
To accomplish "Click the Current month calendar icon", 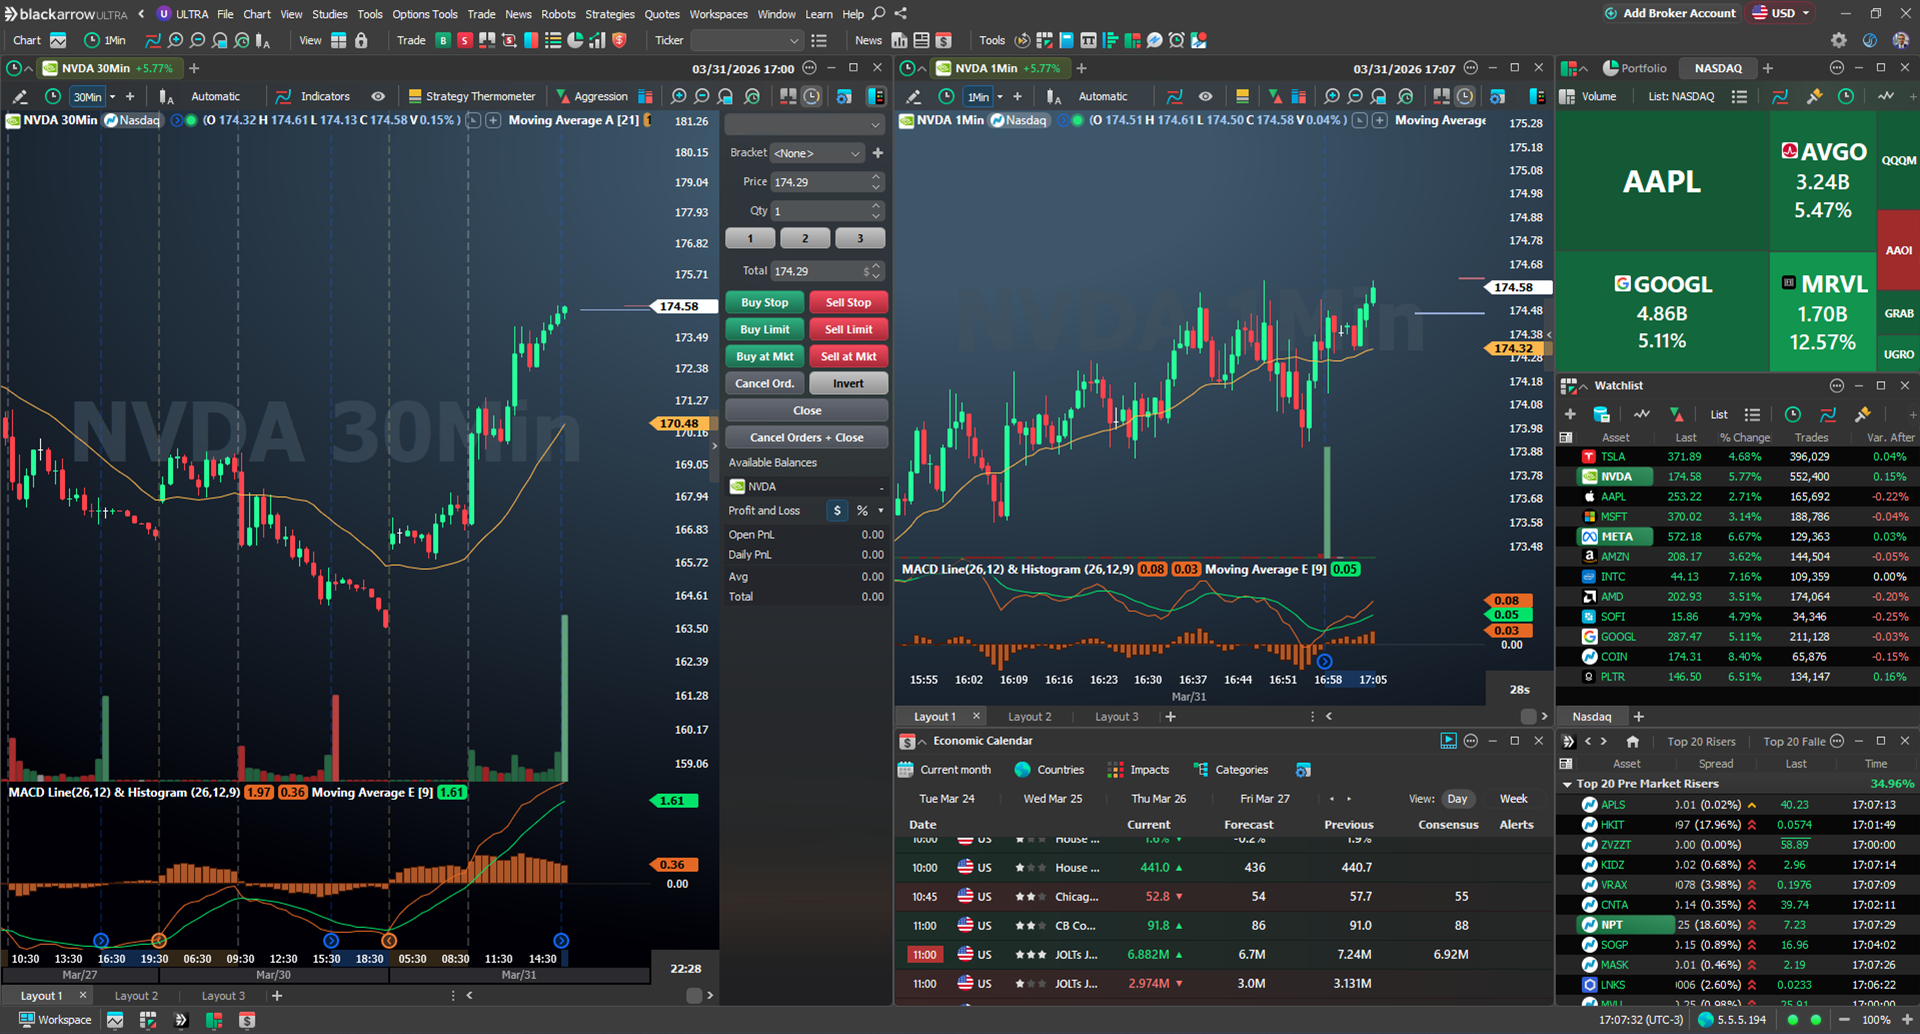I will 906,770.
